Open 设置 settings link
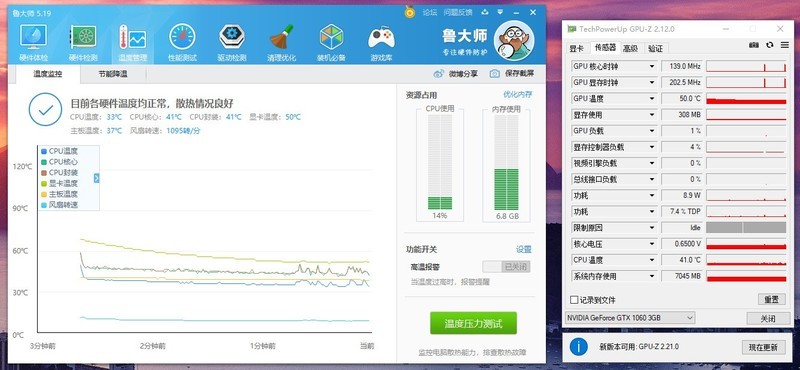Screen dimensions: 800x370 click(523, 250)
